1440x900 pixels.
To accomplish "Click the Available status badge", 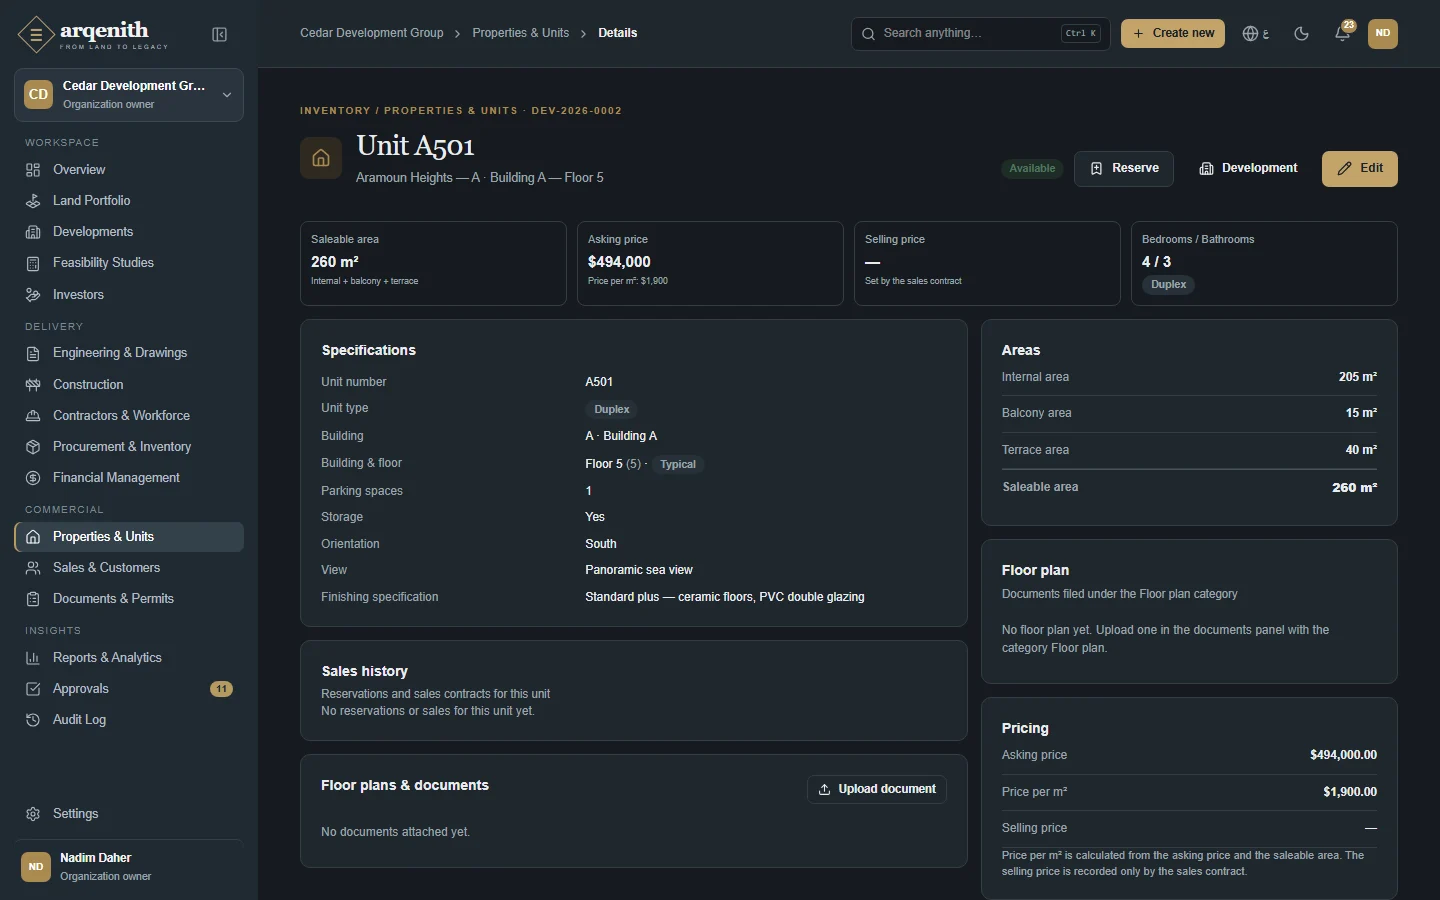I will coord(1032,169).
